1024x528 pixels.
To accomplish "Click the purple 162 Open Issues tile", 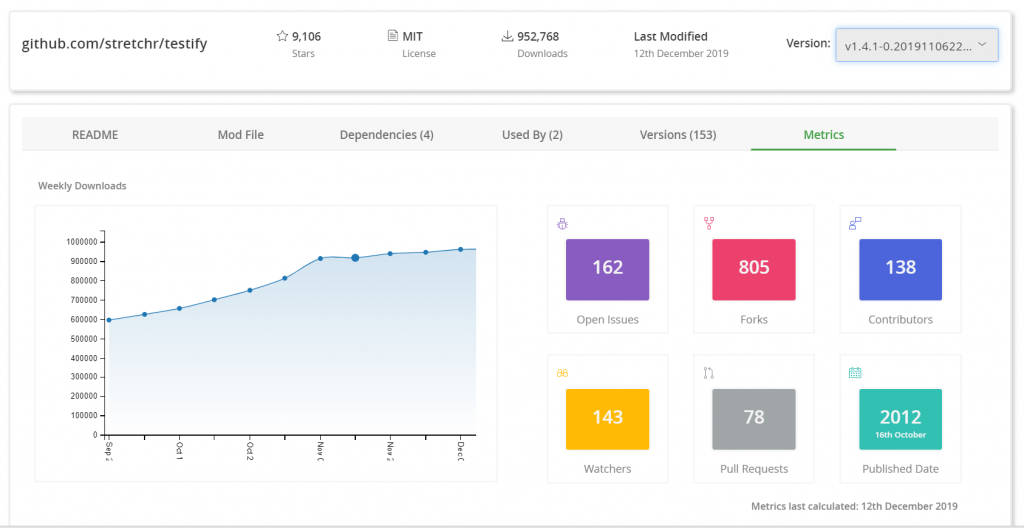I will click(x=607, y=269).
